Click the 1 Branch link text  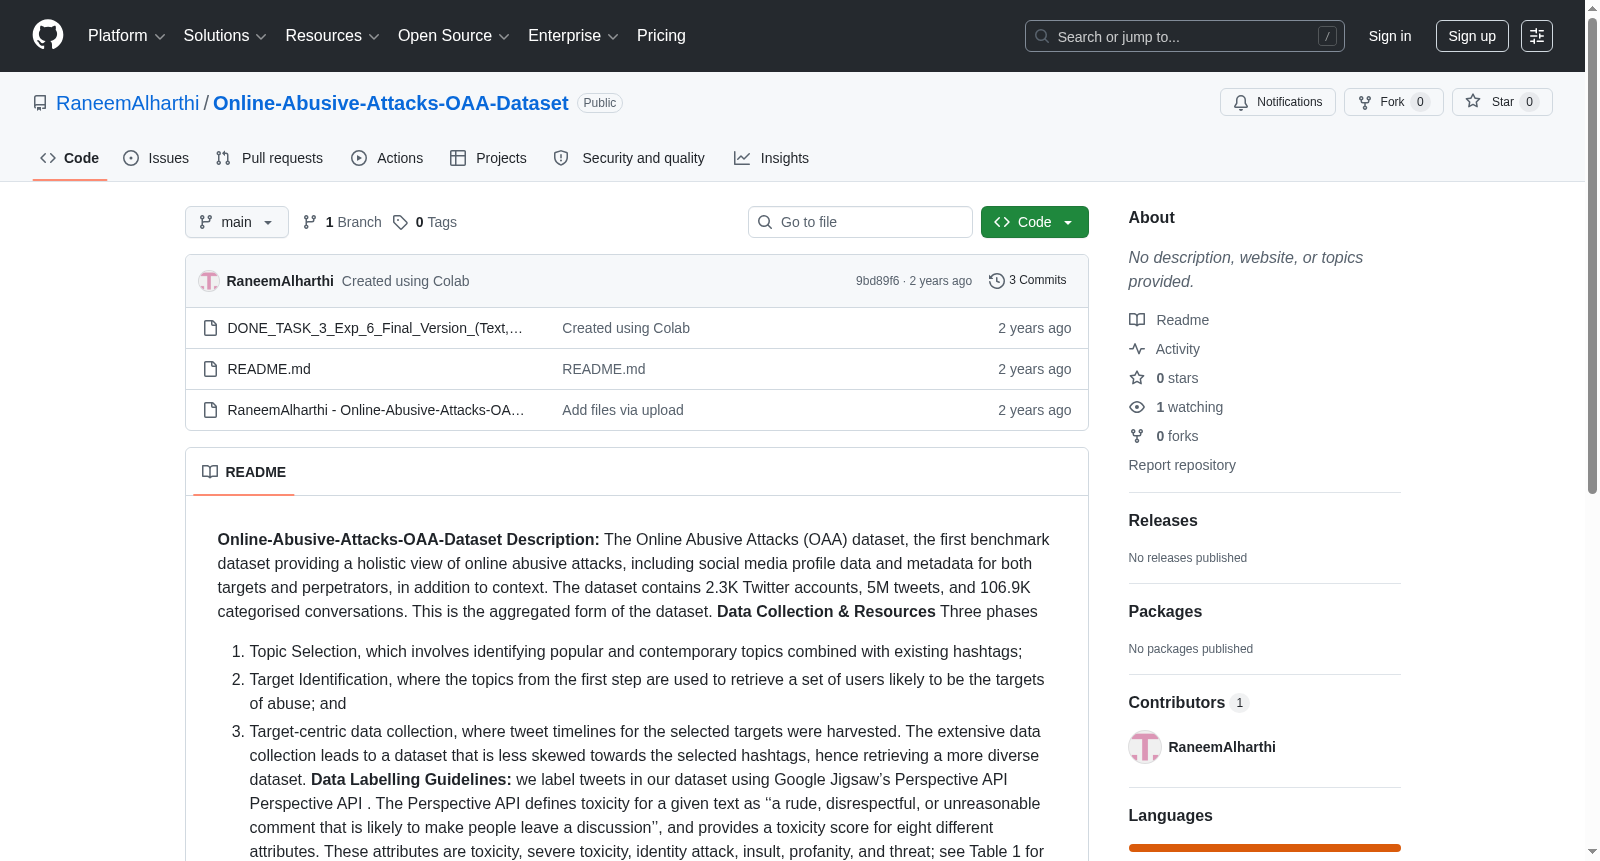[x=354, y=222]
